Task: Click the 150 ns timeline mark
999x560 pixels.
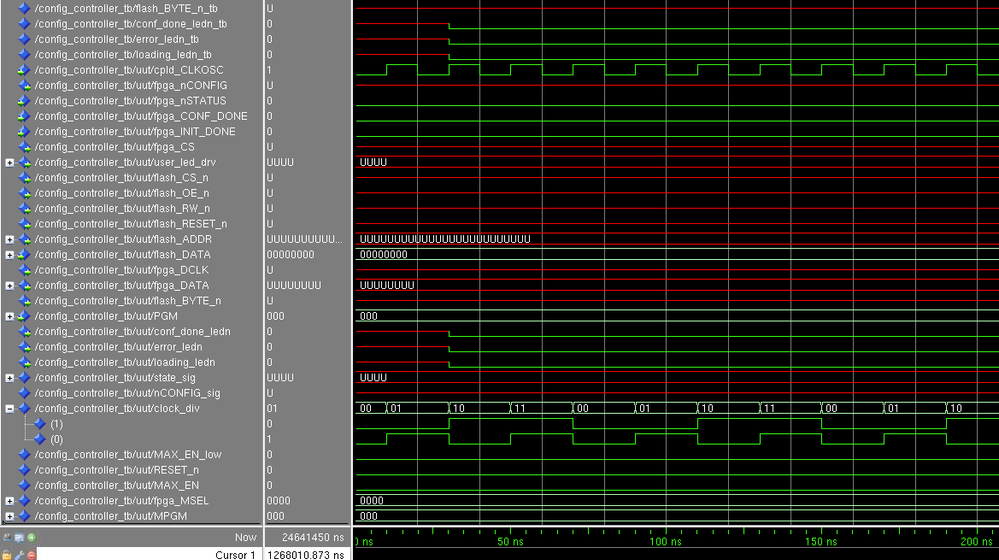Action: [x=821, y=542]
